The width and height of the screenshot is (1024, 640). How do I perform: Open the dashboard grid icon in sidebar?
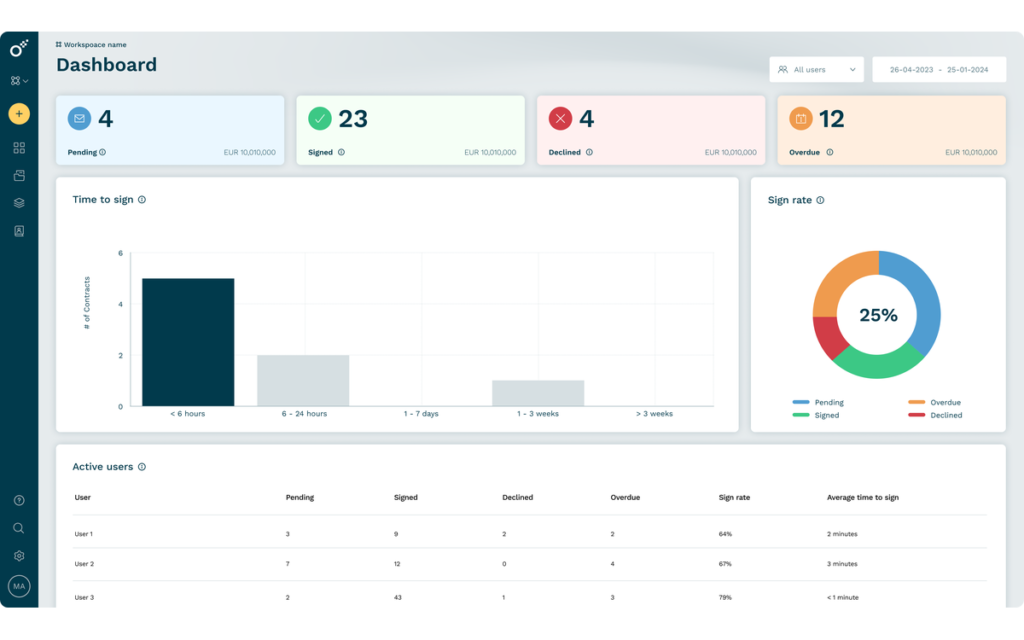(x=19, y=148)
